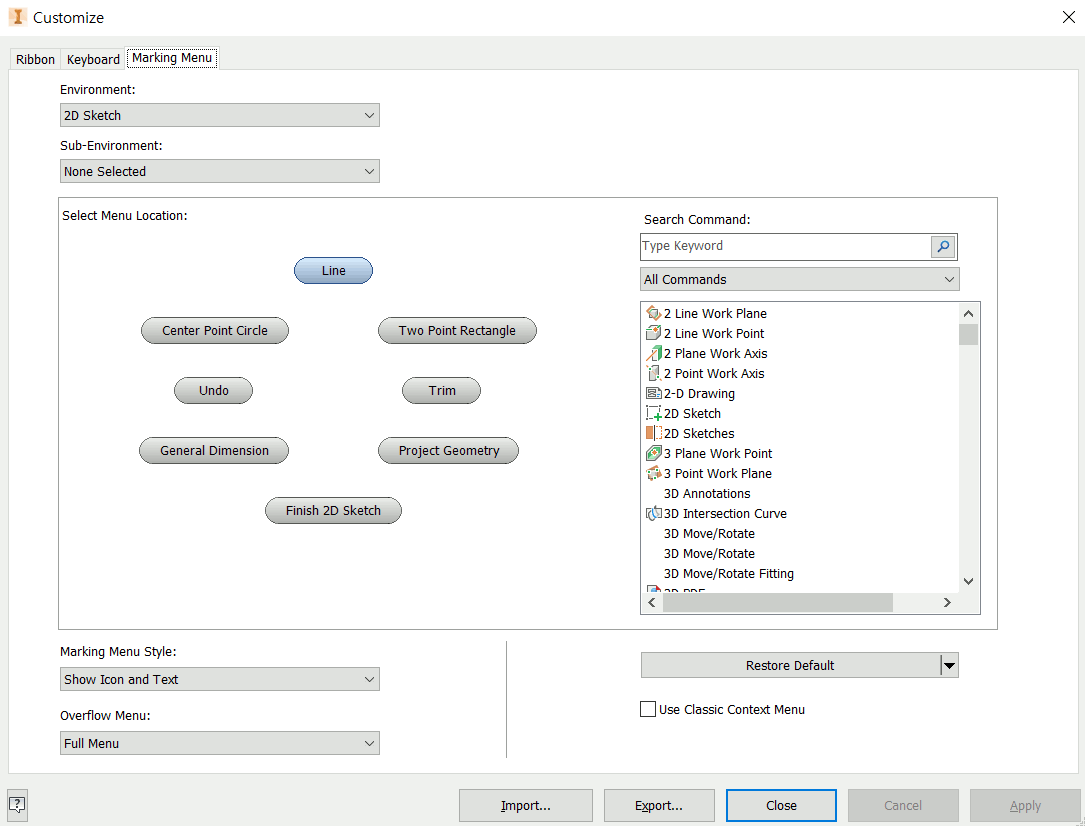This screenshot has height=826, width=1085.
Task: Click the search magnifier icon
Action: click(943, 246)
